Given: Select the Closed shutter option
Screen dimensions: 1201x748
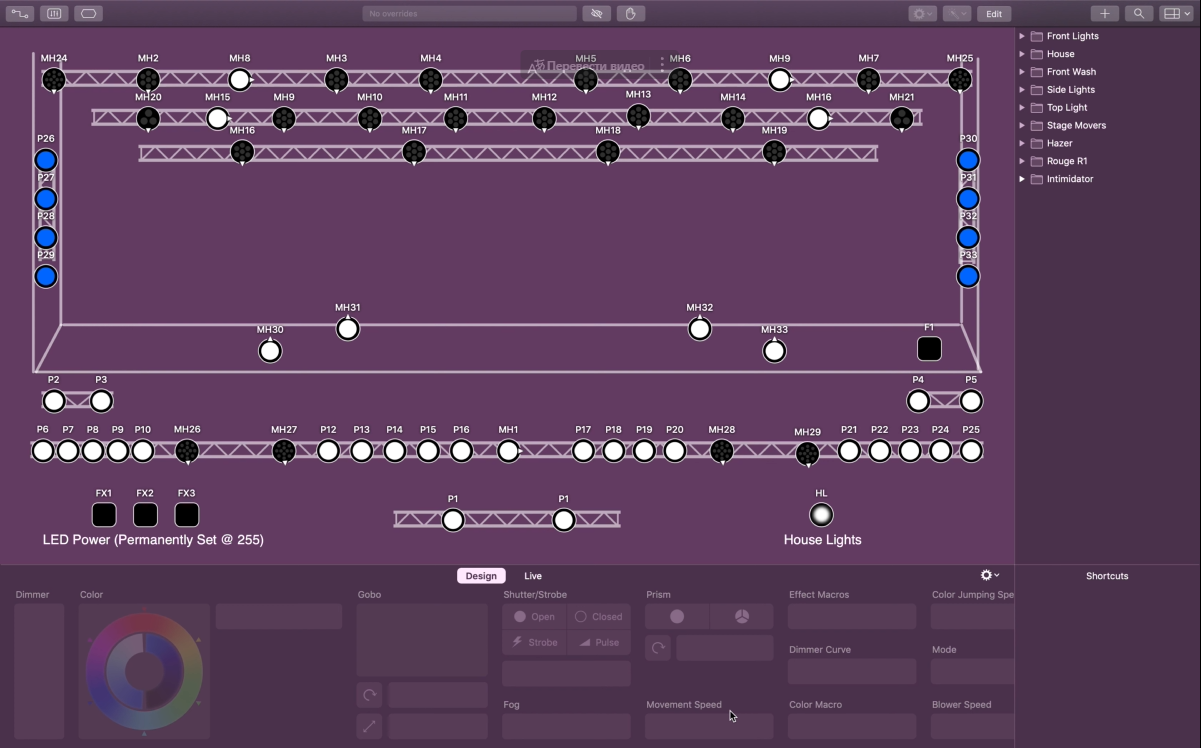Looking at the screenshot, I should click(598, 617).
